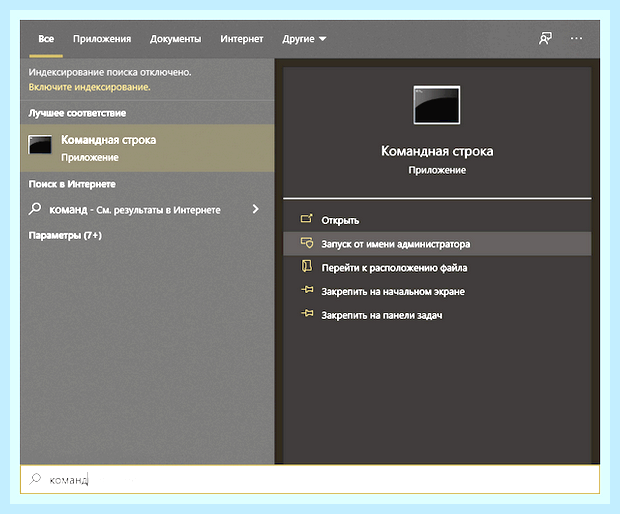620x514 pixels.
Task: Open the команд web search results row
Action: coord(147,209)
